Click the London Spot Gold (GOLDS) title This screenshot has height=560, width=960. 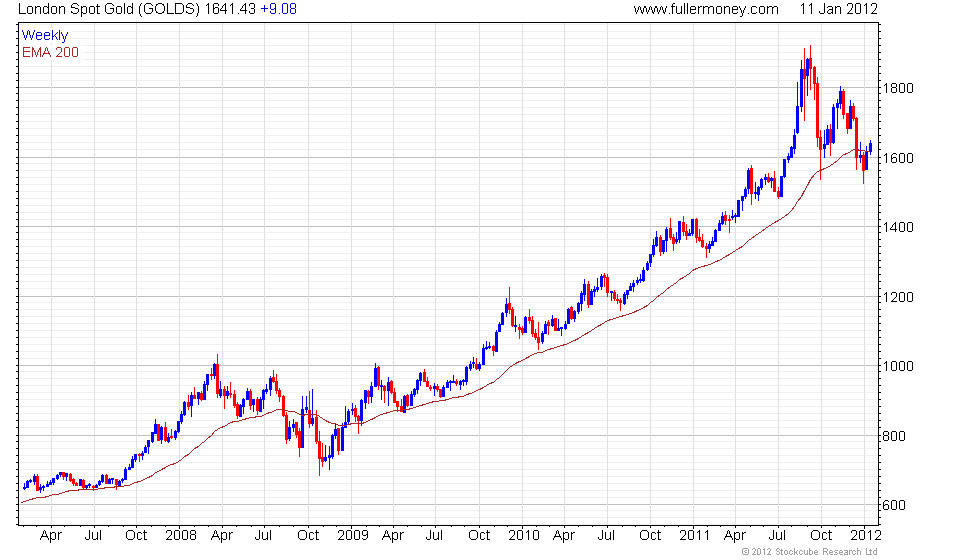[x=109, y=9]
